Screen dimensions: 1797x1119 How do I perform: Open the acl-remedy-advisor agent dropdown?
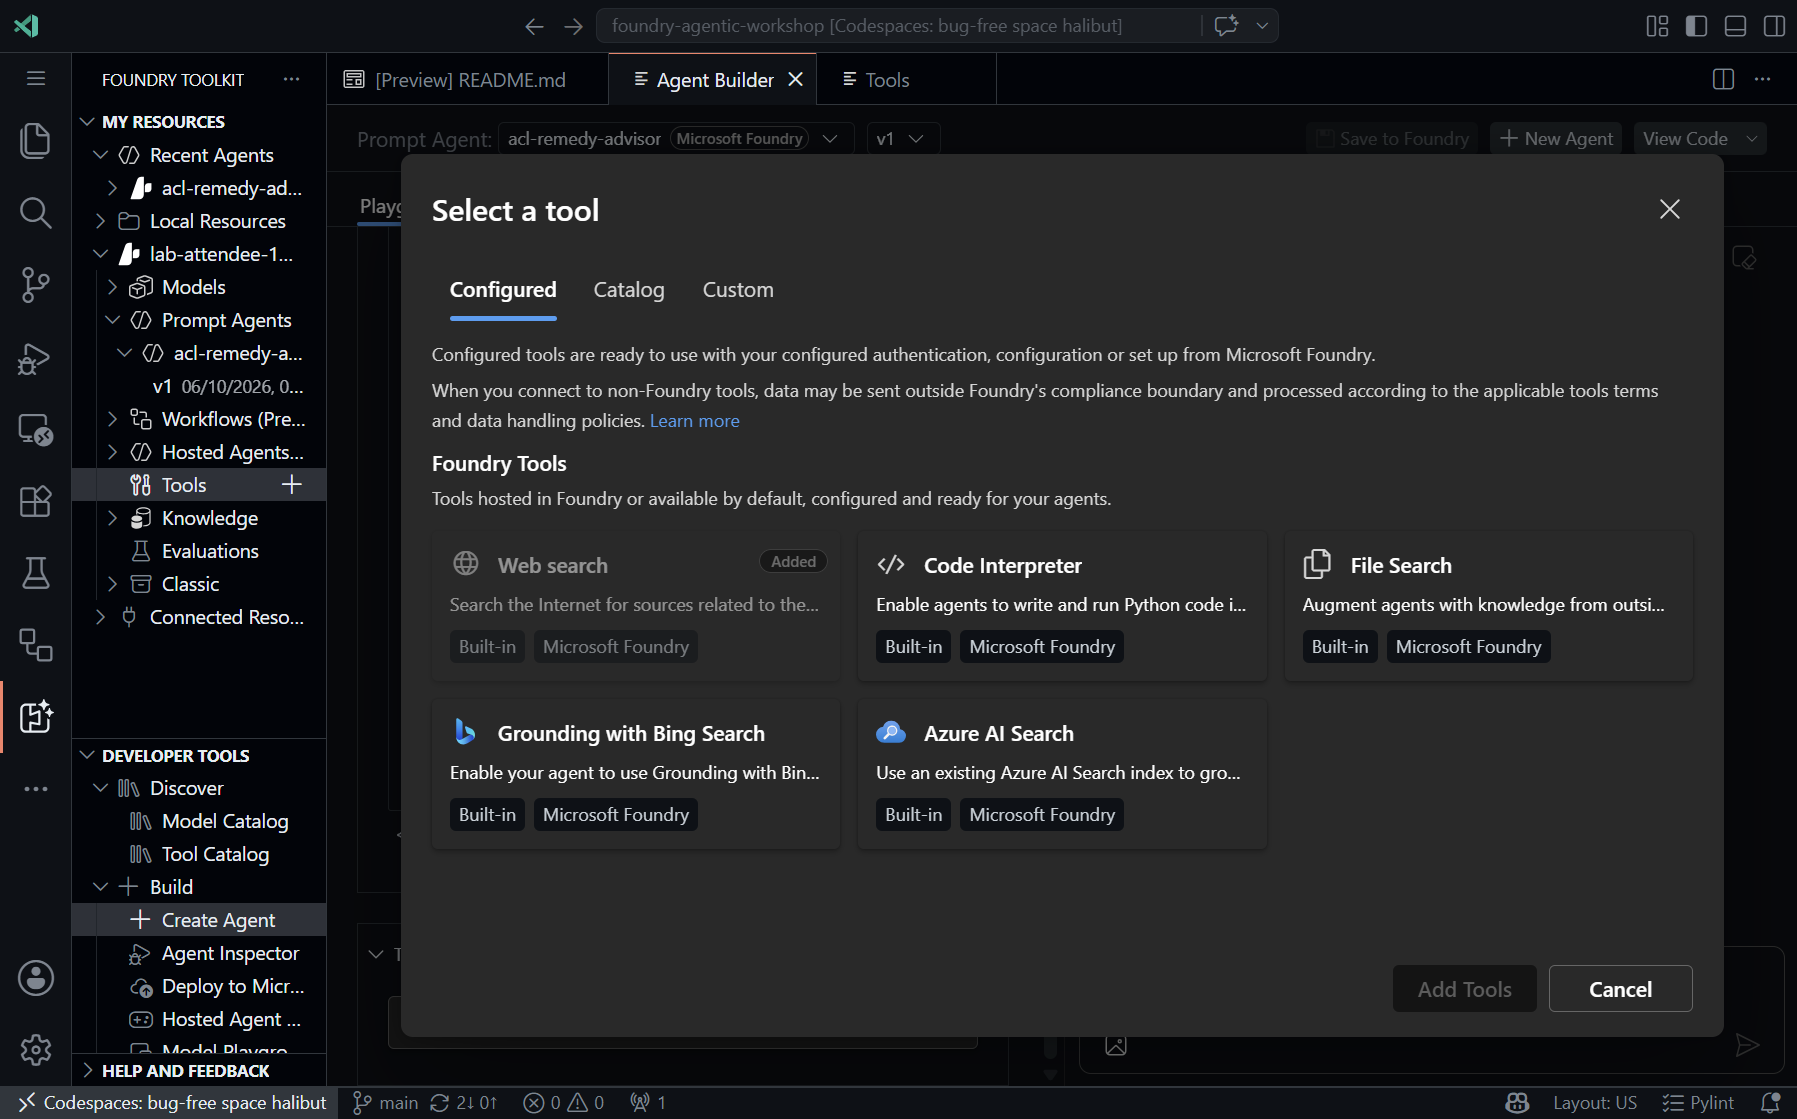pyautogui.click(x=676, y=139)
